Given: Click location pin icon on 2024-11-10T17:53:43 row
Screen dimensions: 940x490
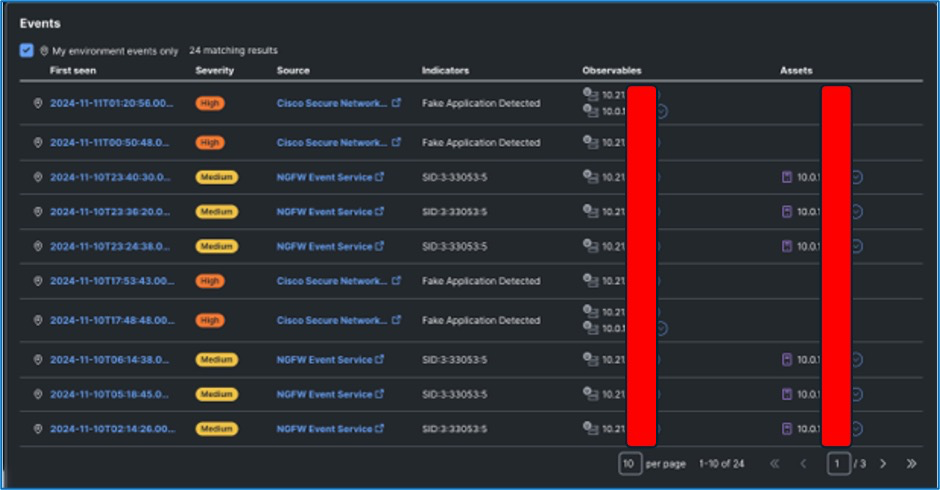Looking at the screenshot, I should pyautogui.click(x=38, y=281).
